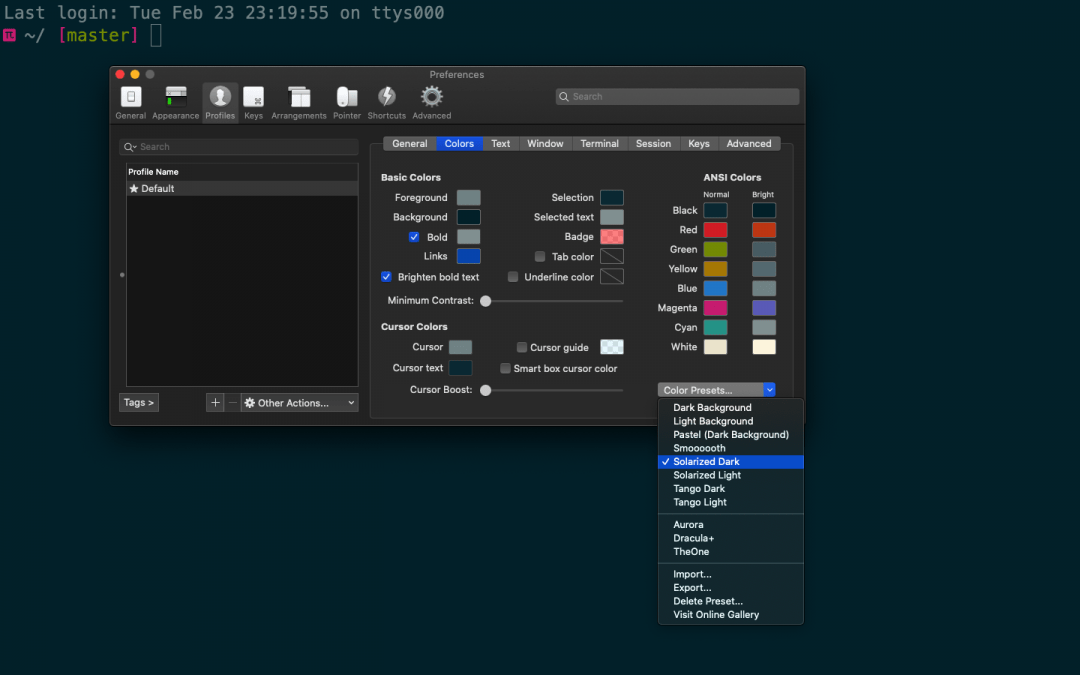
Task: Click Visit Online Gallery
Action: point(715,614)
